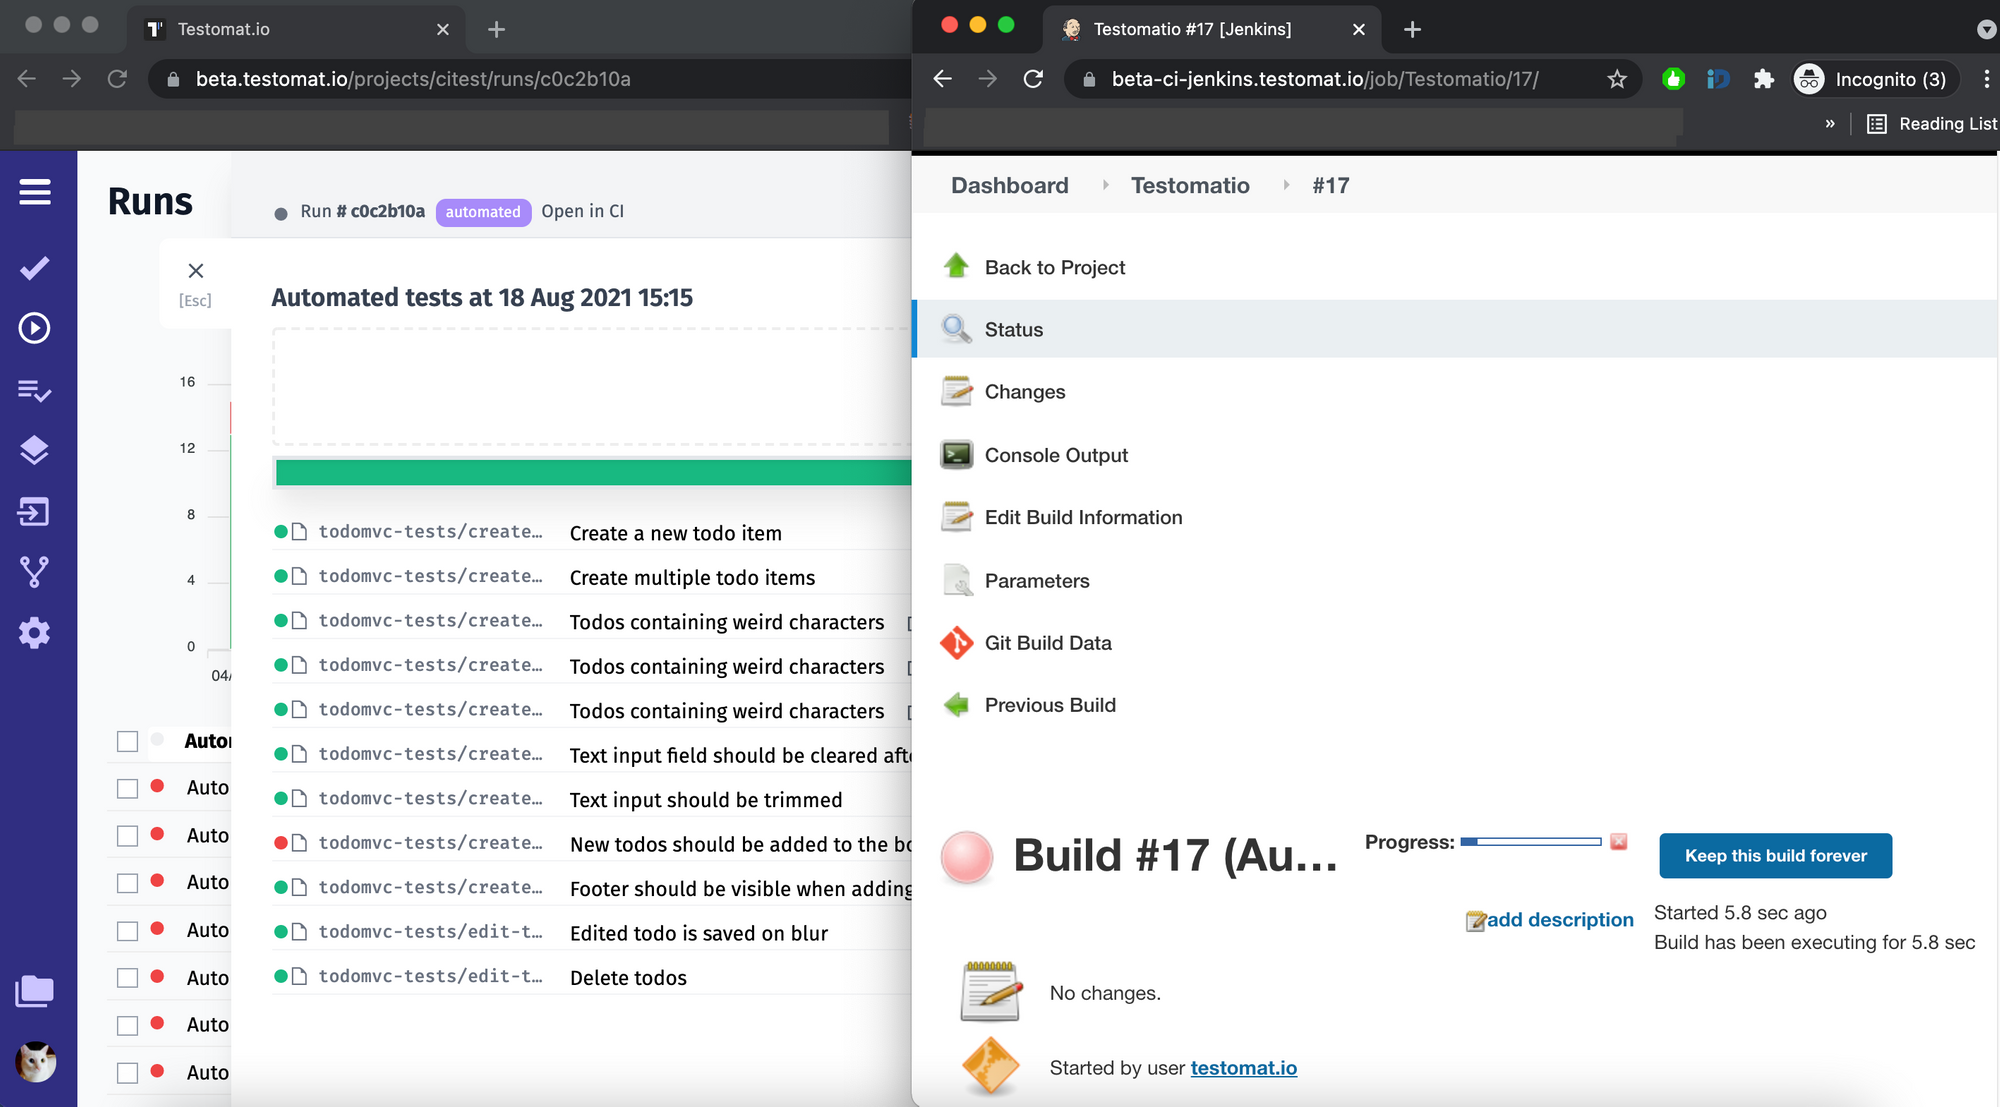This screenshot has width=2000, height=1107.
Task: Show hidden bookmarks with the chevron
Action: point(1830,124)
